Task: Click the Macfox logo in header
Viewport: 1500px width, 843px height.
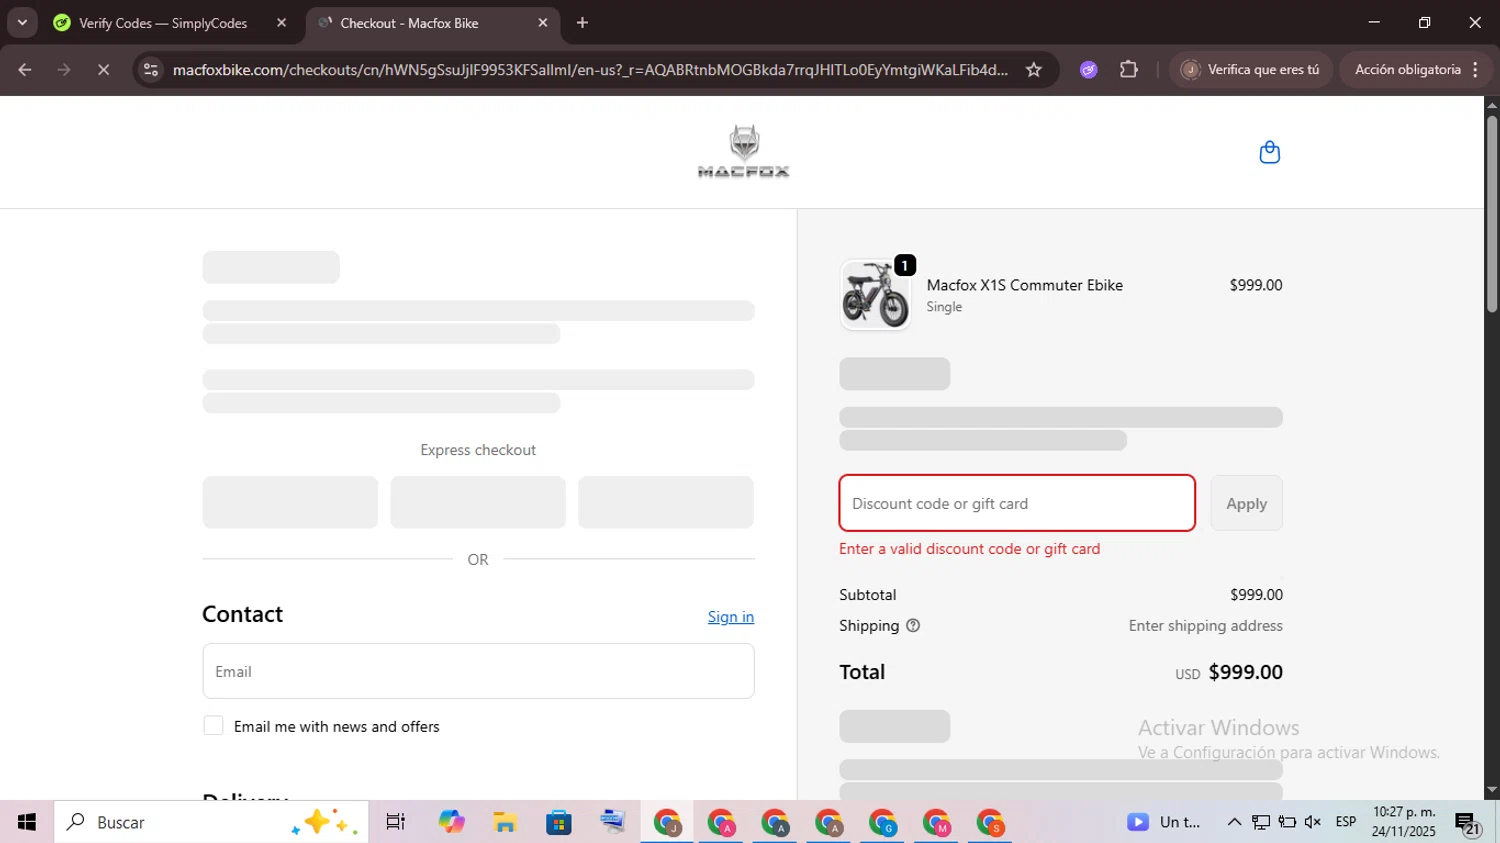Action: pos(743,151)
